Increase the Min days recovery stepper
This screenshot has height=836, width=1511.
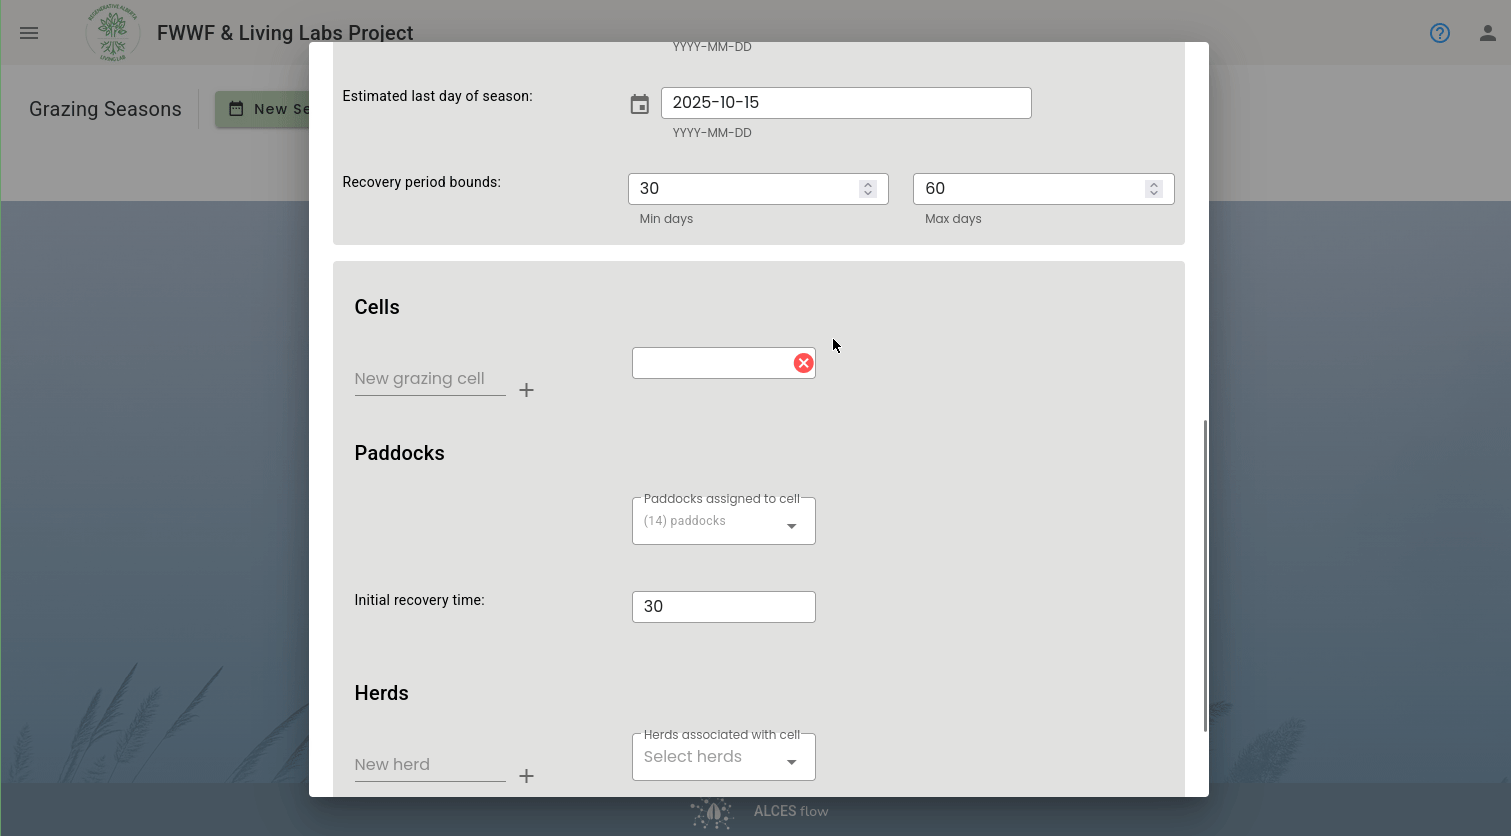pos(868,184)
